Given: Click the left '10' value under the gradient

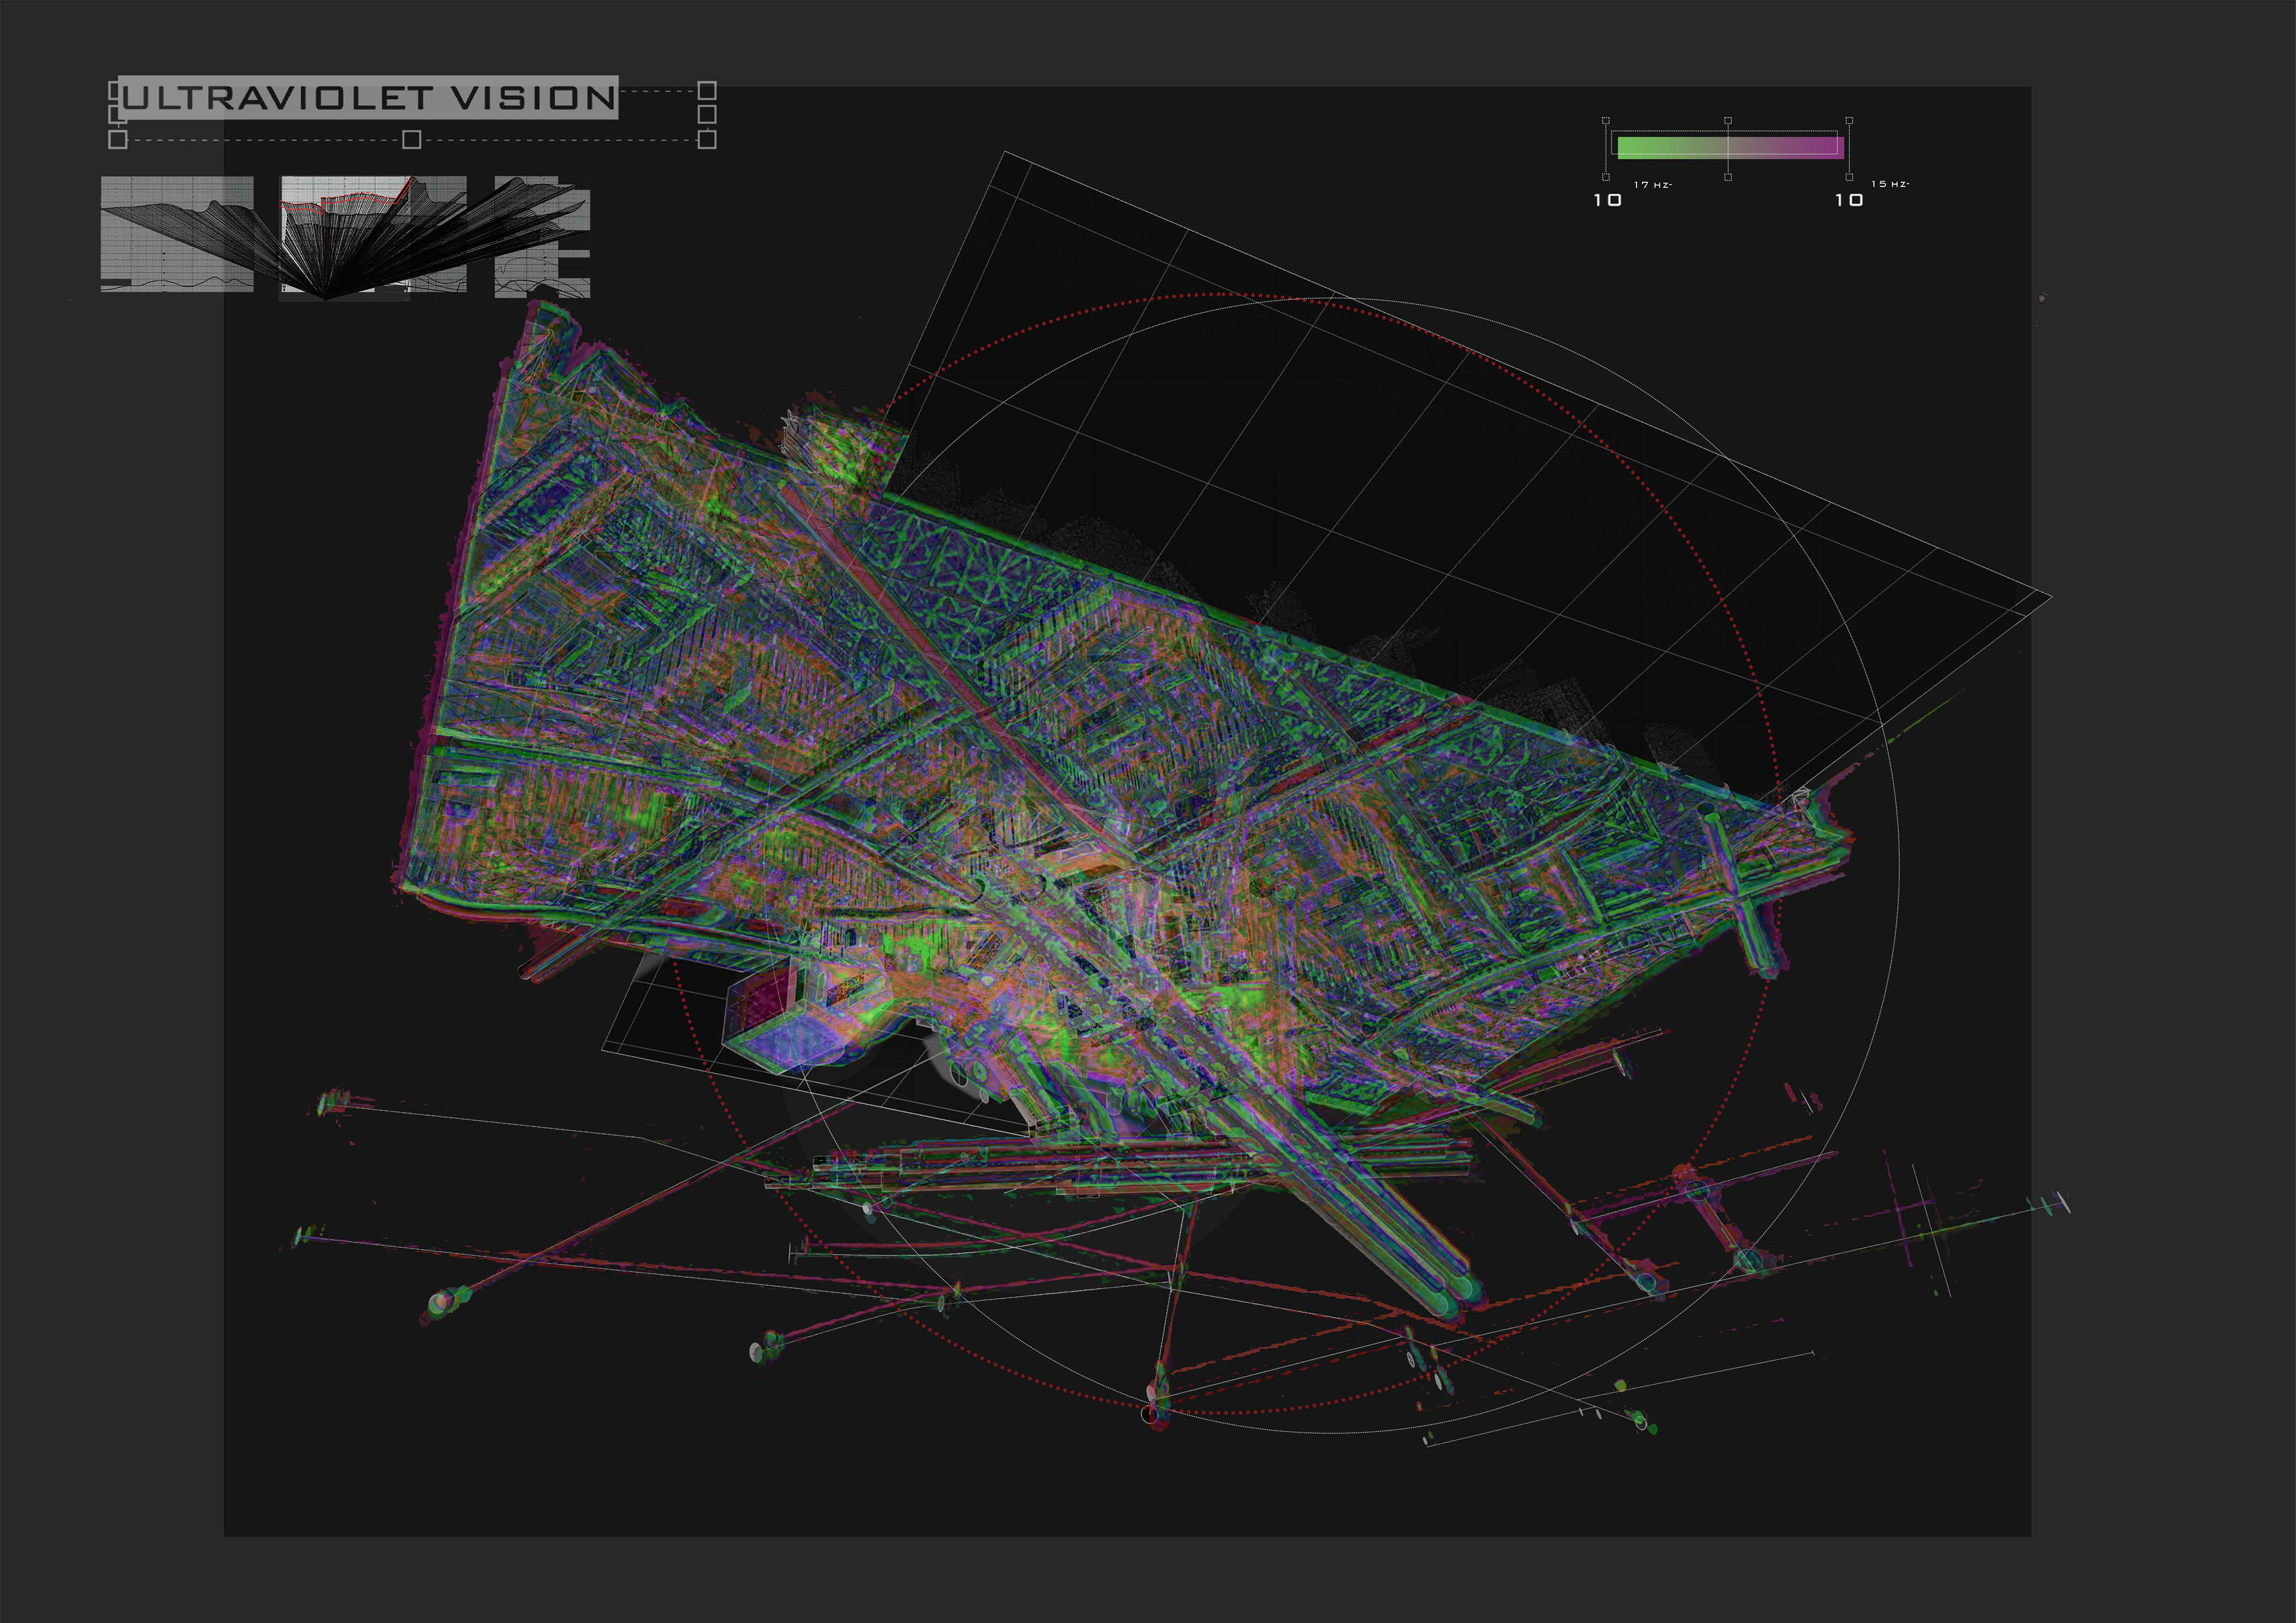Looking at the screenshot, I should coord(1608,201).
